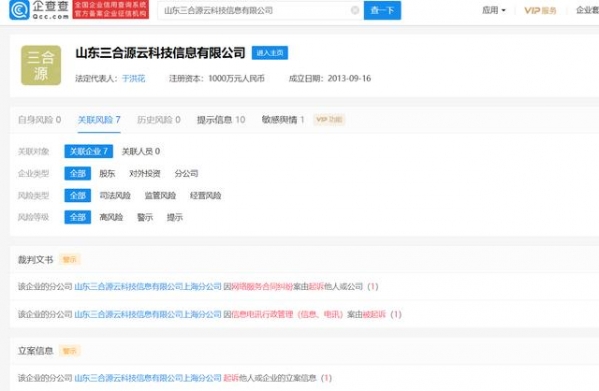Select 全部 in 风险类型 row
Screen dimensions: 599x391
tap(78, 196)
